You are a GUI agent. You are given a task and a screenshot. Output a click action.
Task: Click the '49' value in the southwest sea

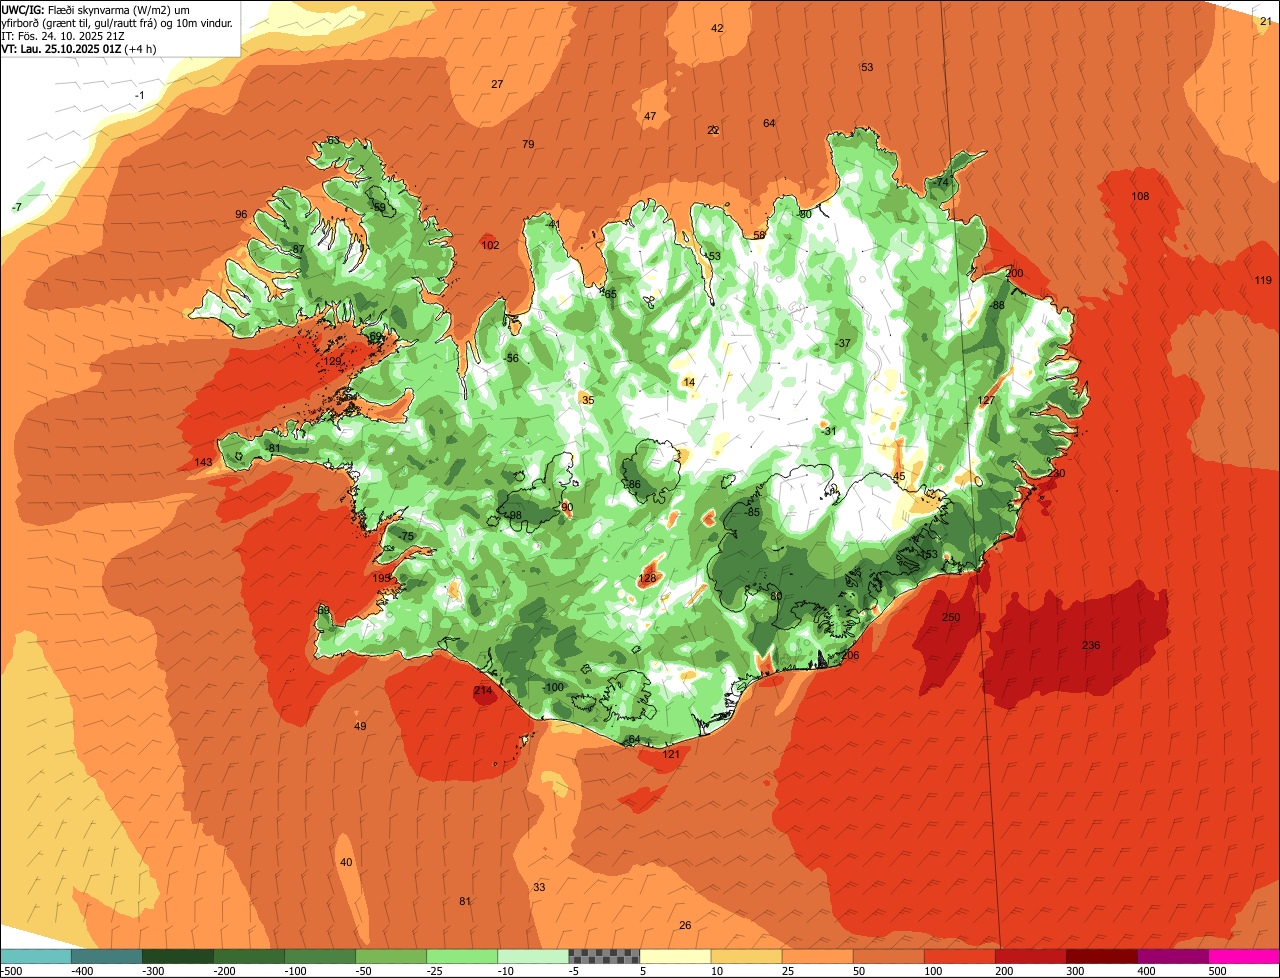(360, 726)
